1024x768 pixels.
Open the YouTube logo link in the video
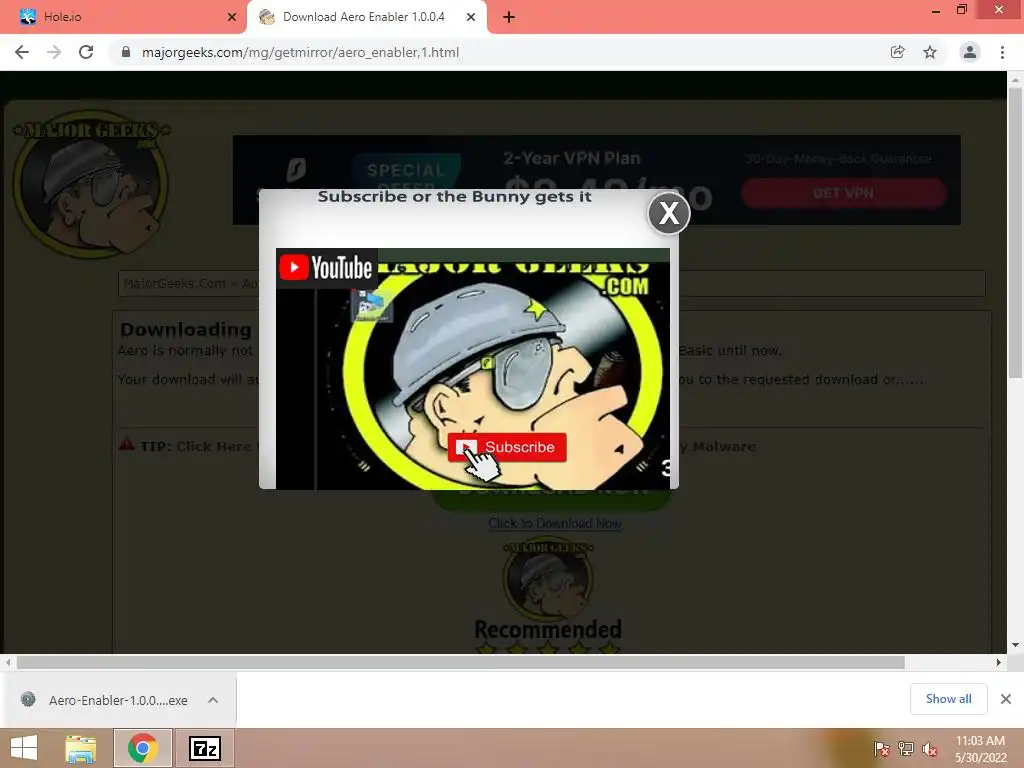[x=326, y=267]
